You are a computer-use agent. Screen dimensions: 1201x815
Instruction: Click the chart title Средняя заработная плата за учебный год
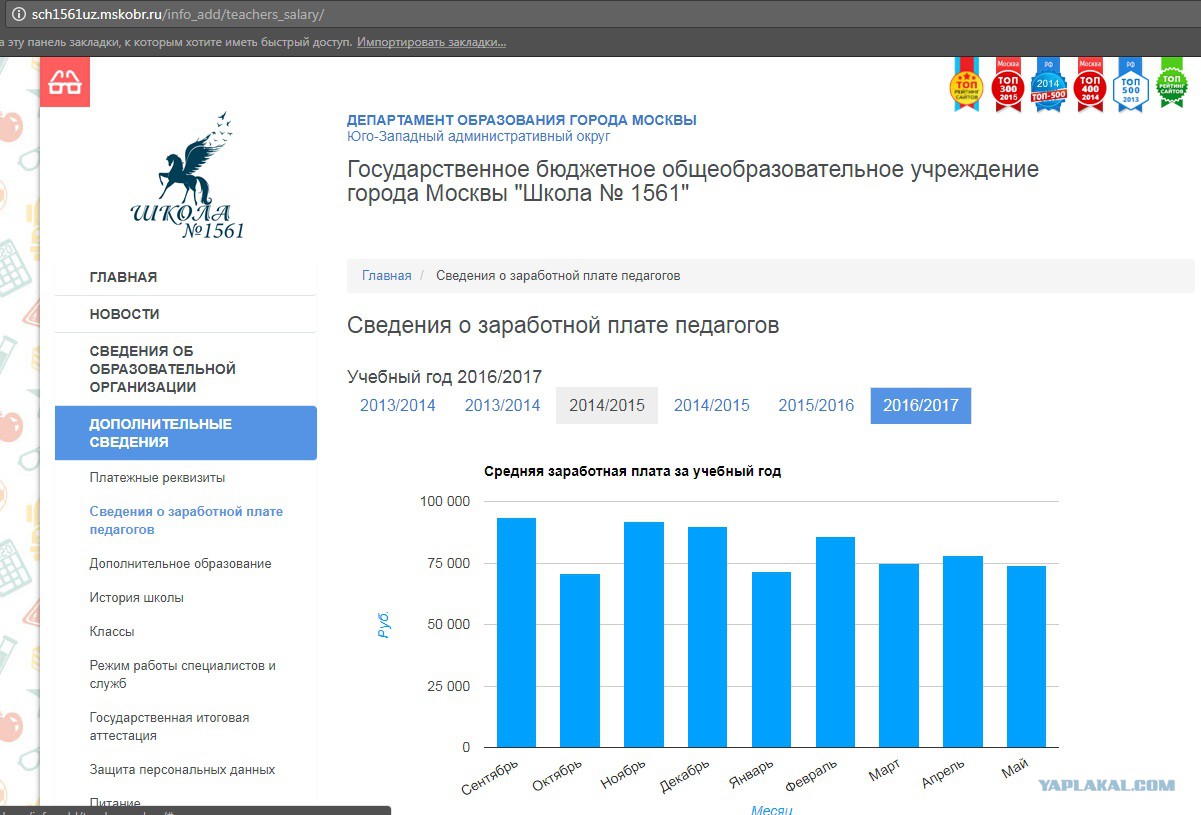pos(632,471)
